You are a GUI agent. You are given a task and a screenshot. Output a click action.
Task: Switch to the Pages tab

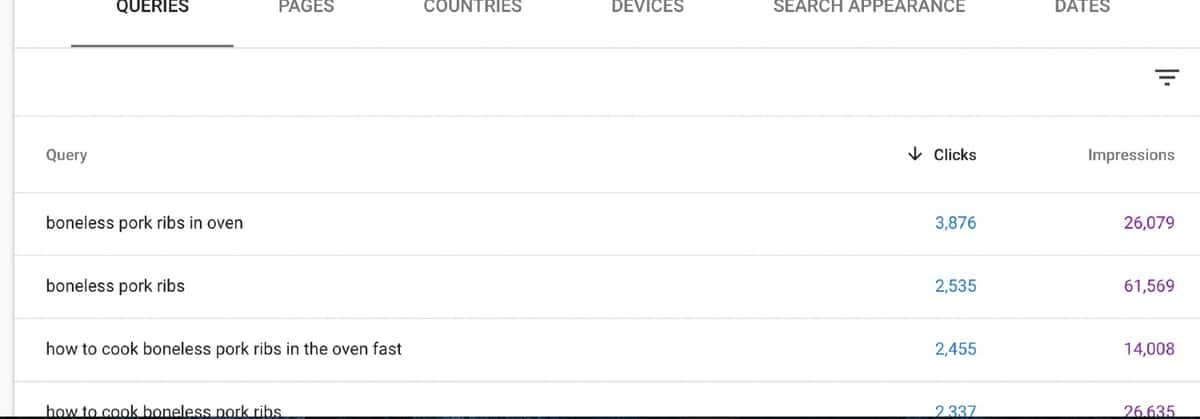(x=306, y=7)
